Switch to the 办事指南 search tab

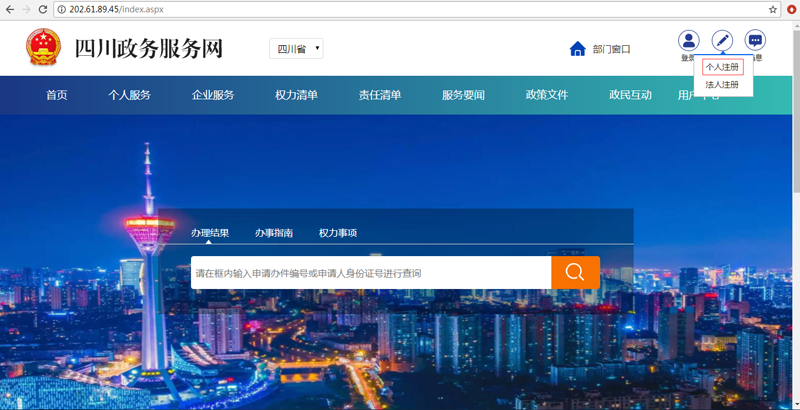point(273,233)
